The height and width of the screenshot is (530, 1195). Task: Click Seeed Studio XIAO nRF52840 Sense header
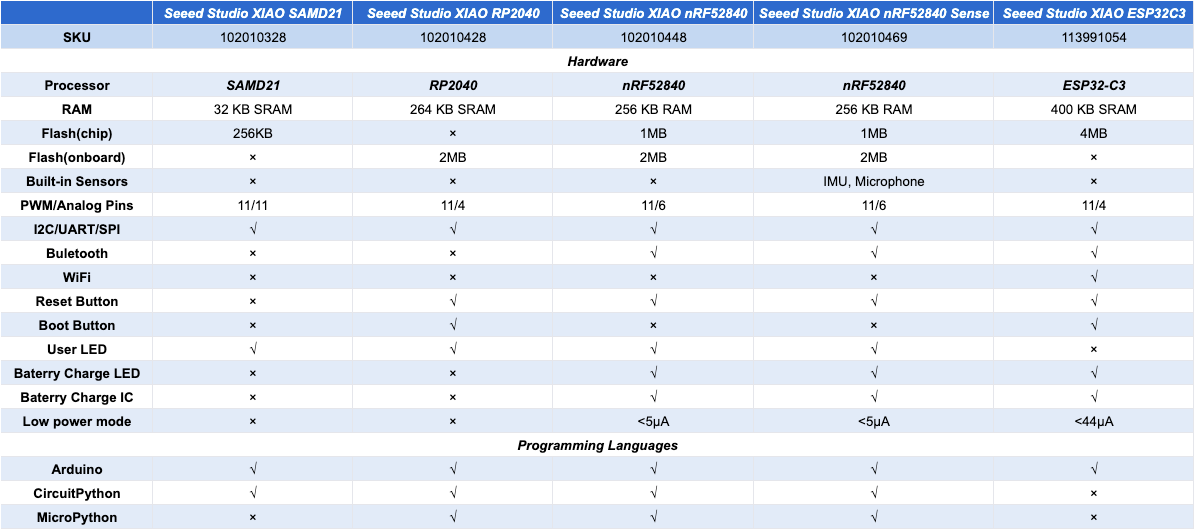(x=873, y=13)
